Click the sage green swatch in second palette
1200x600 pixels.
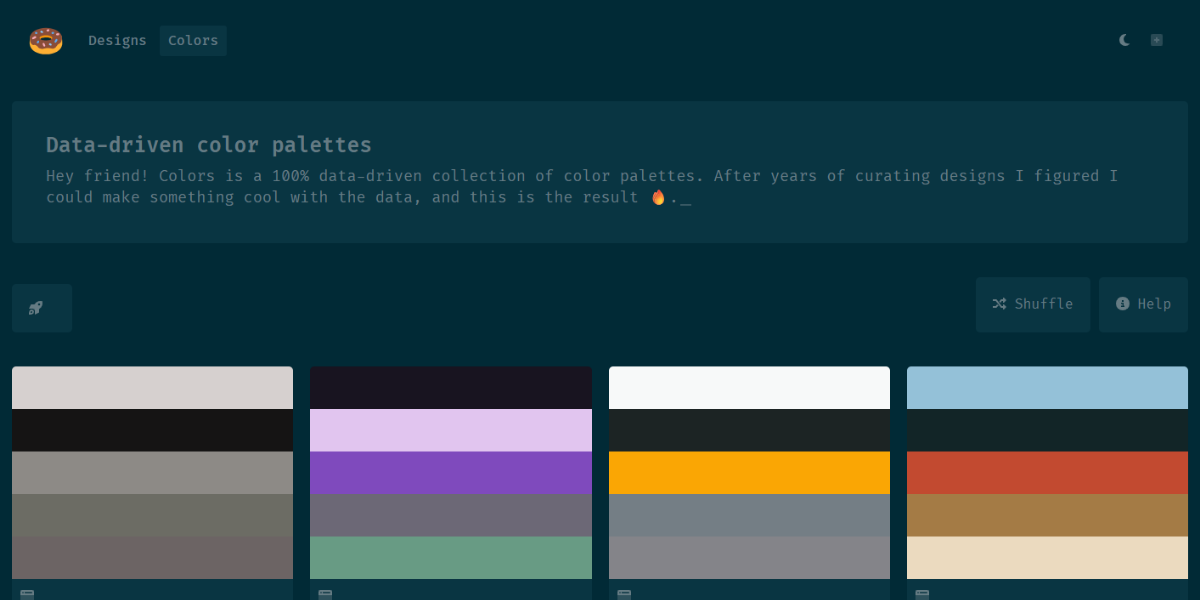tap(450, 557)
